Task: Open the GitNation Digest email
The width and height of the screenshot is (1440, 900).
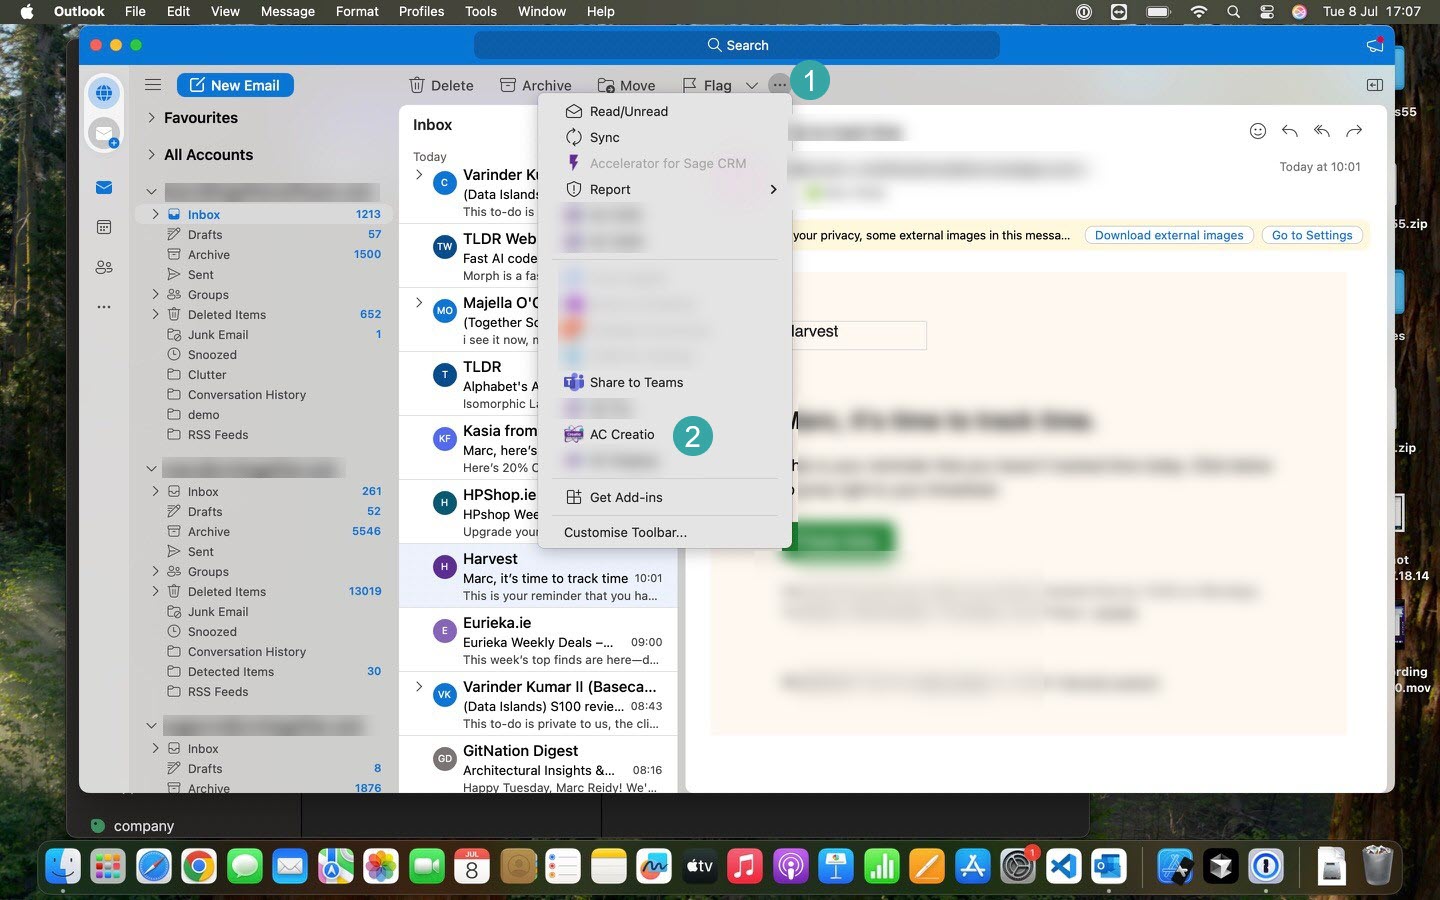Action: tap(538, 766)
